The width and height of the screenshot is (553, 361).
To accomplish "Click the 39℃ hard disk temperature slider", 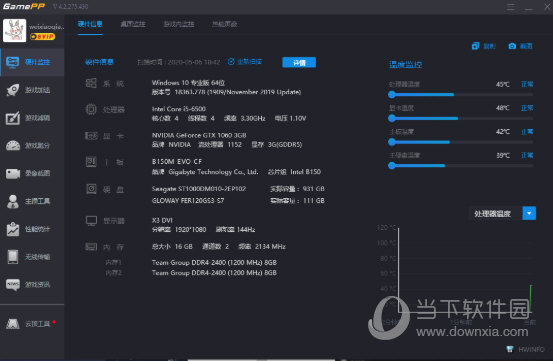I will (461, 165).
